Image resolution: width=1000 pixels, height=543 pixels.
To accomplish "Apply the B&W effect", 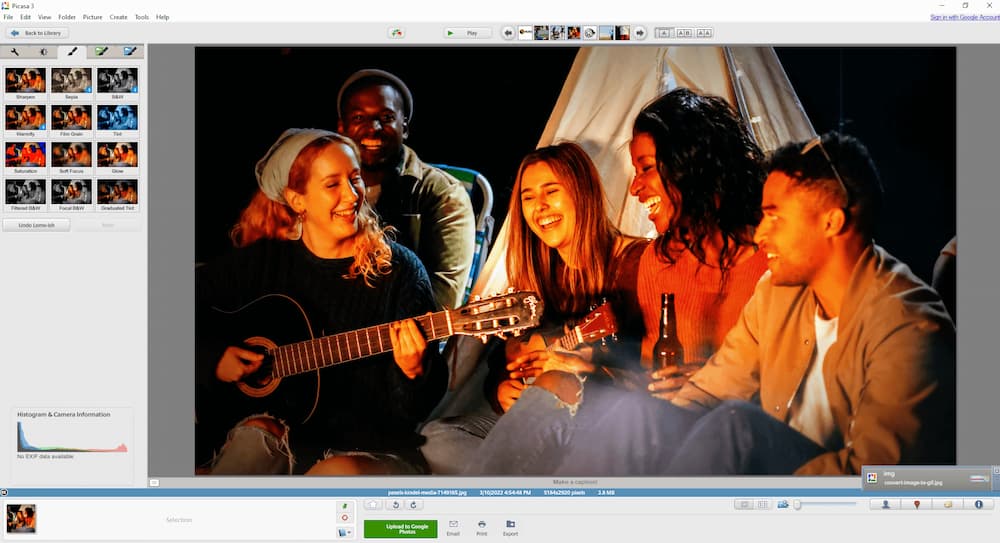I will coord(117,84).
